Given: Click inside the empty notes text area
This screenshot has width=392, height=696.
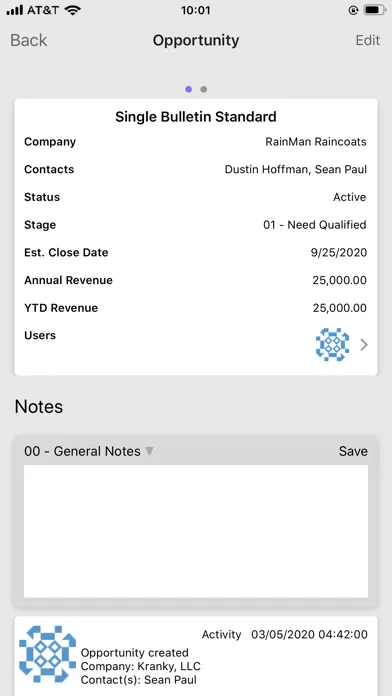Looking at the screenshot, I should pos(196,531).
